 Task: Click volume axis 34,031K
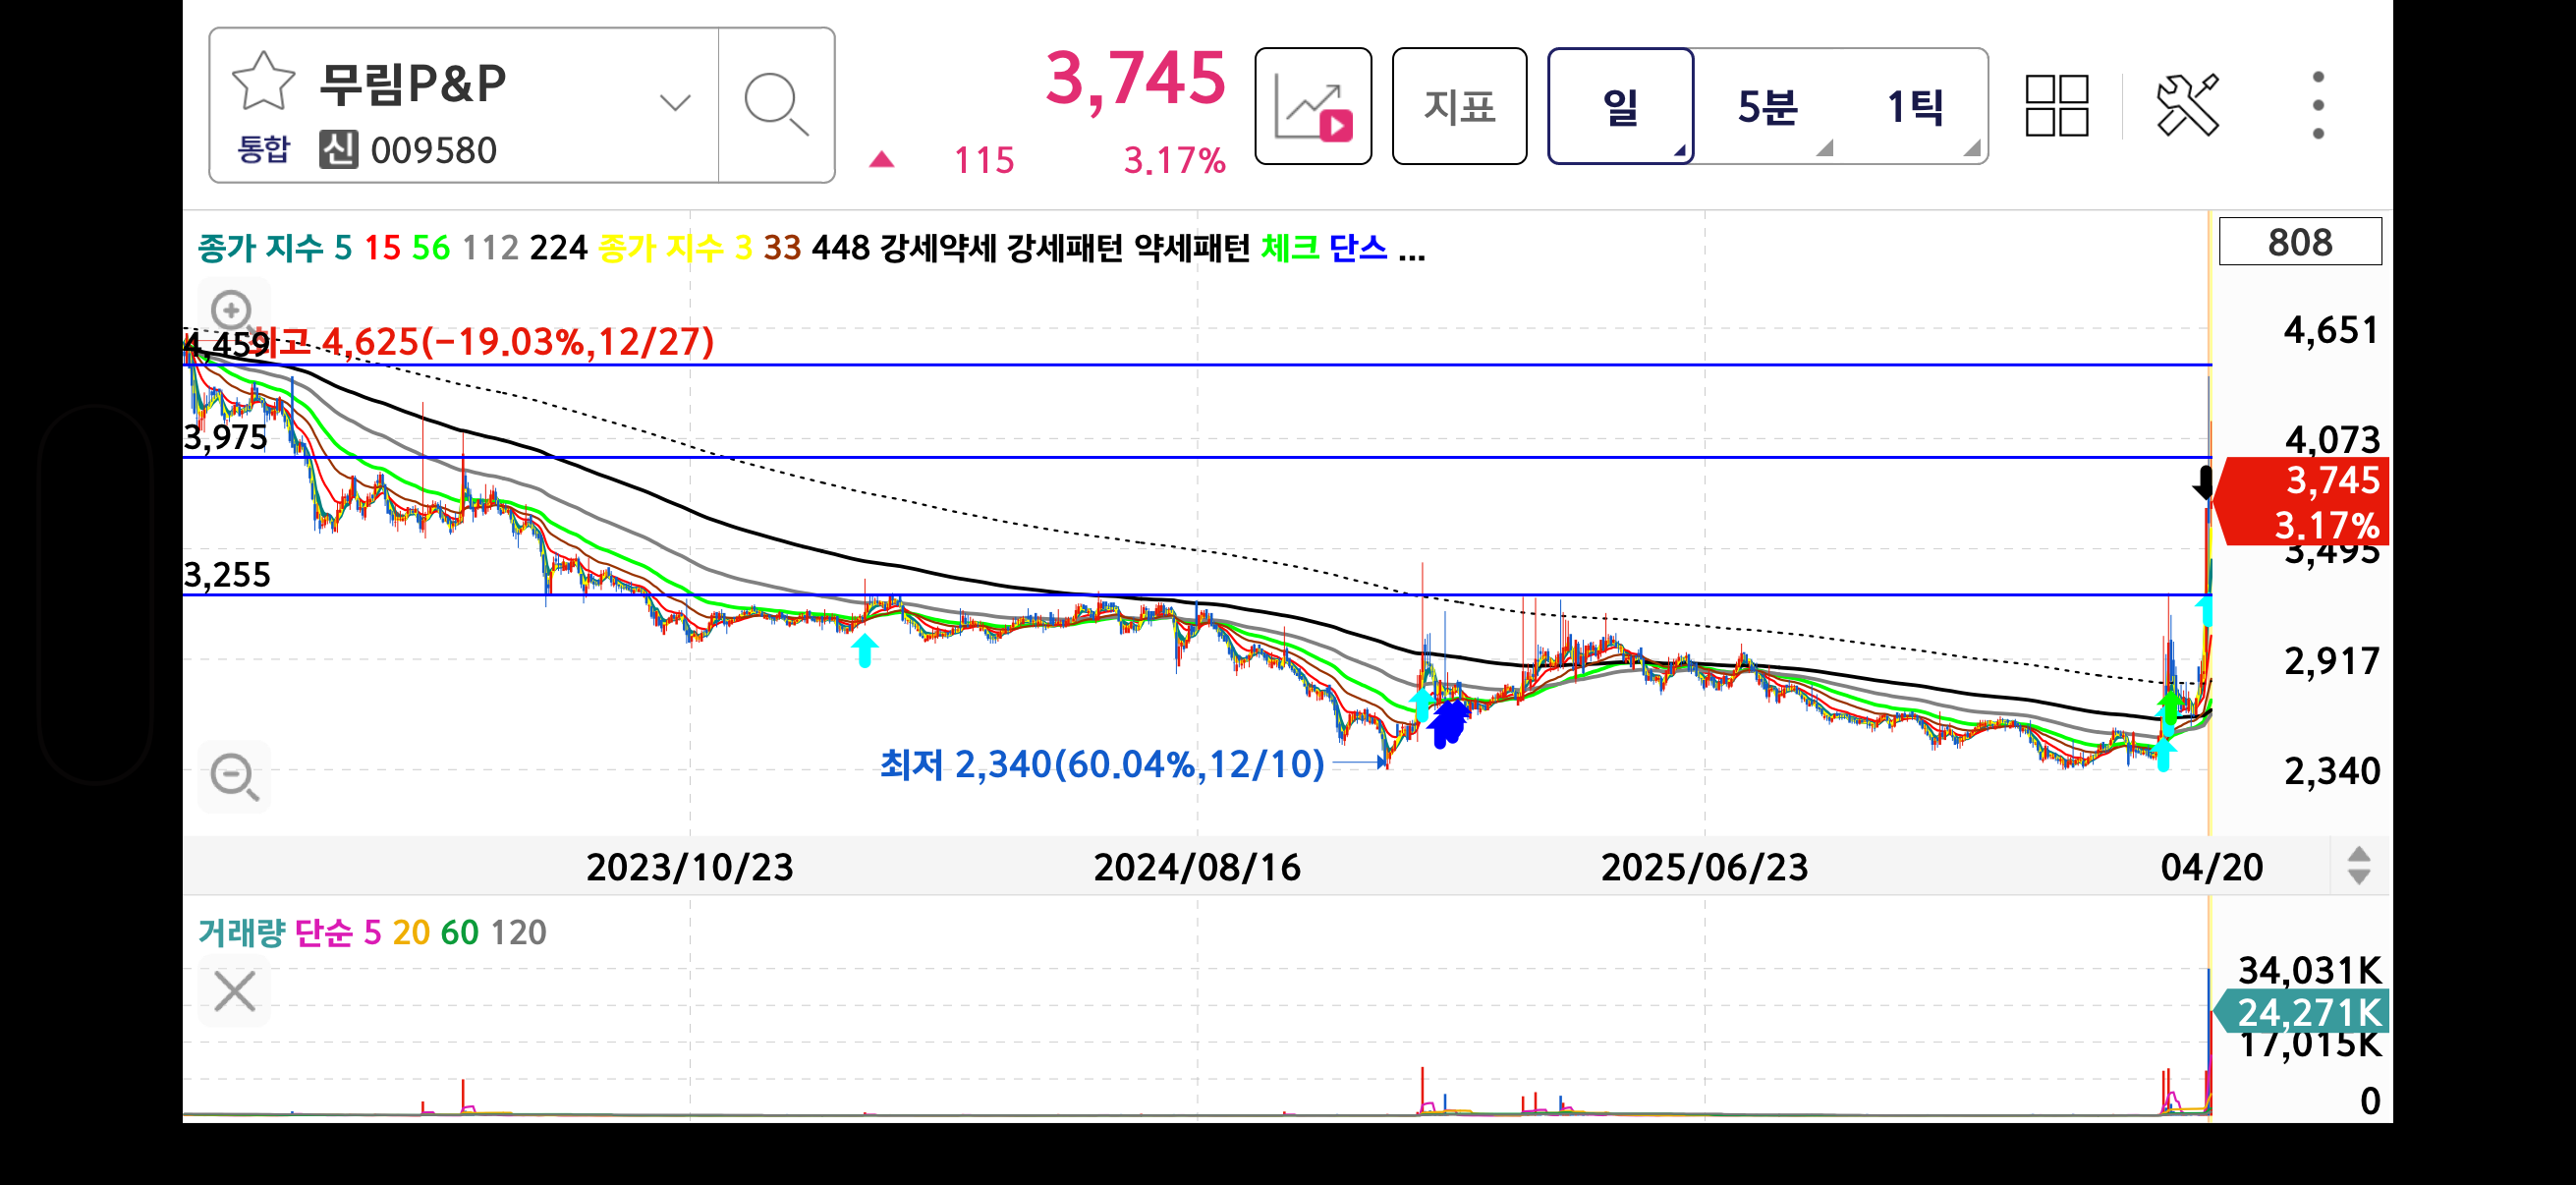(2310, 970)
